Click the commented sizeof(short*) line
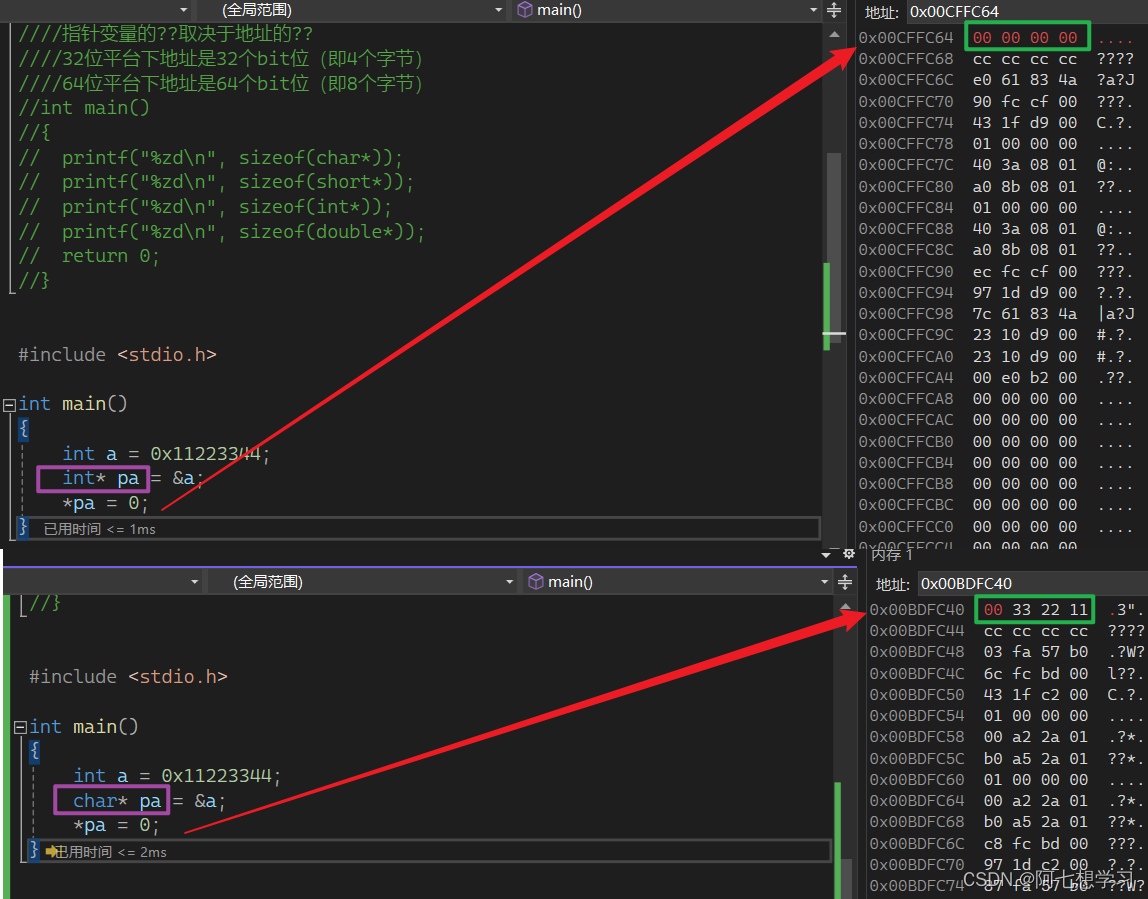This screenshot has height=899, width=1148. coord(216,182)
